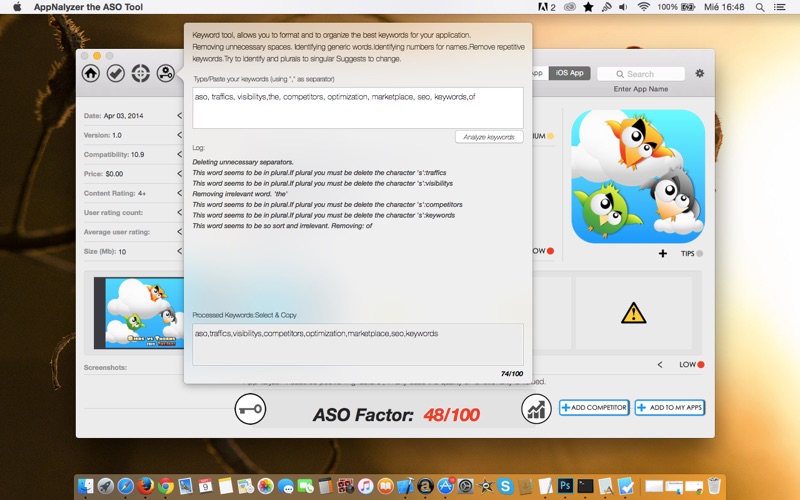Open Terminal from the Dock
The width and height of the screenshot is (800, 500).
585,486
